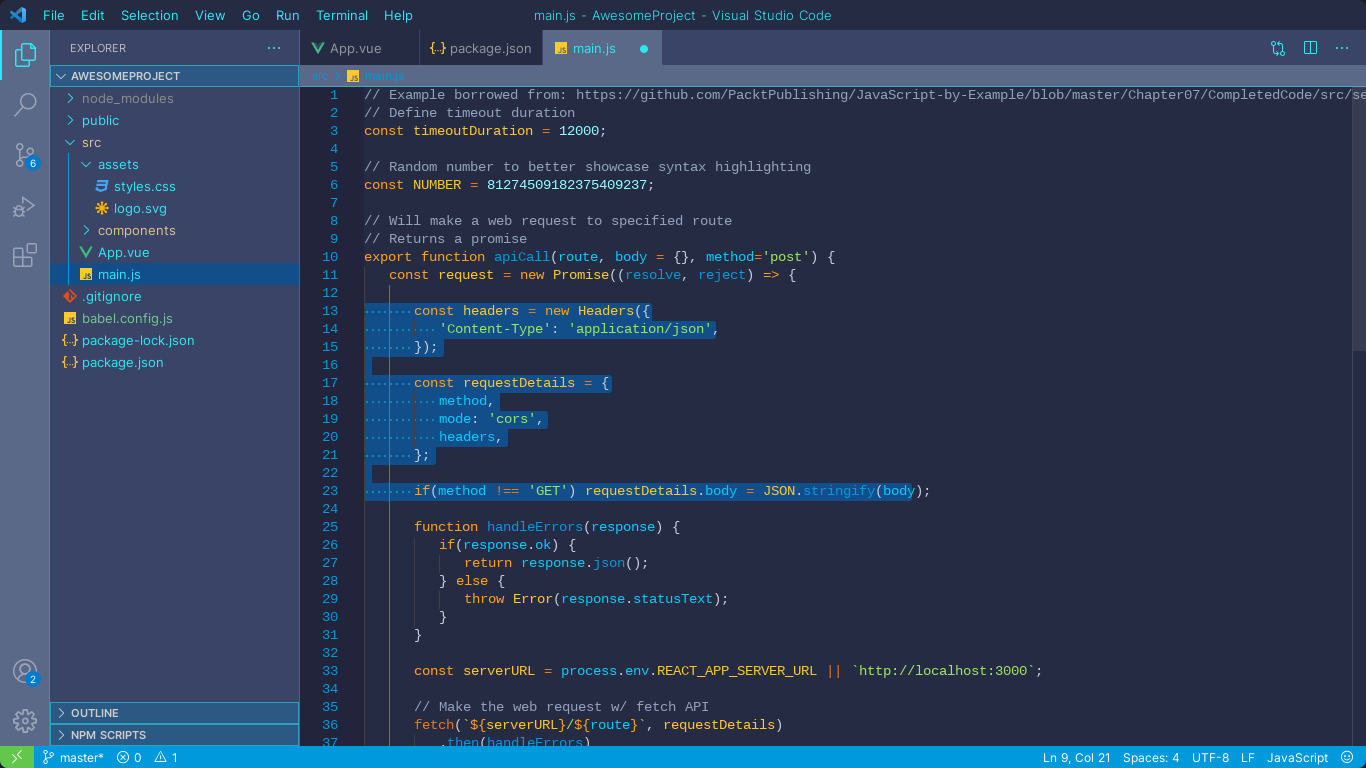Open the Edit menu
The image size is (1366, 768).
92,15
